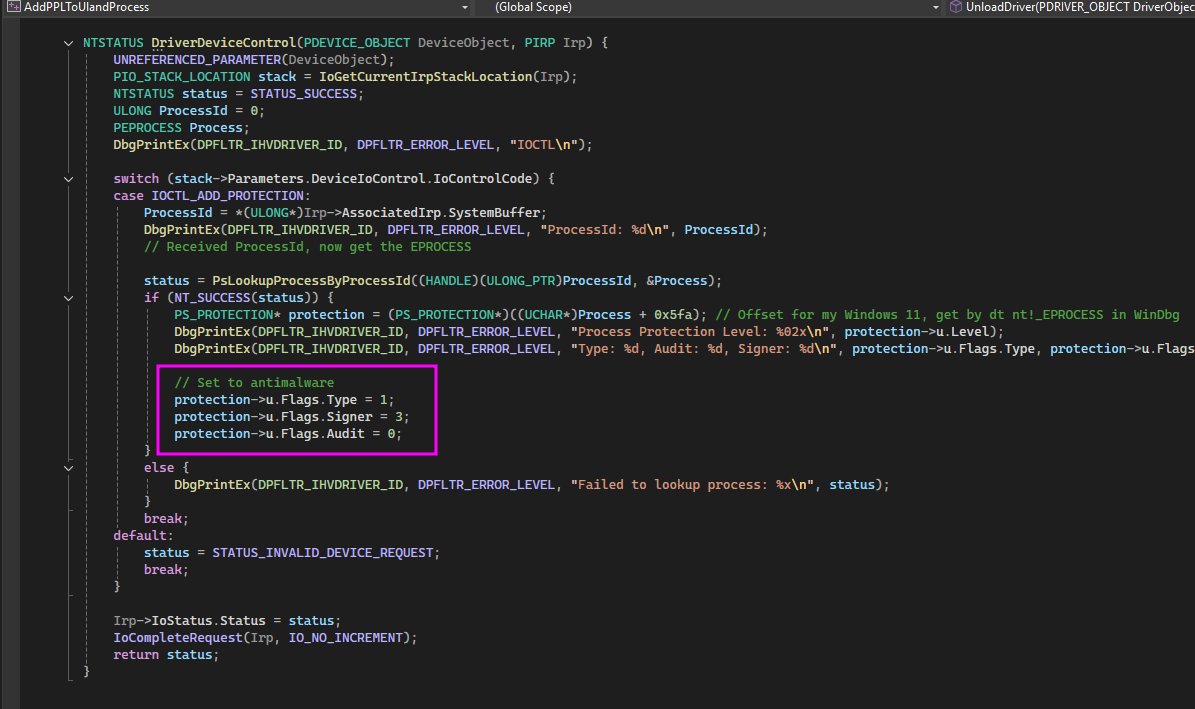
Task: Collapse the else block
Action: (69, 468)
